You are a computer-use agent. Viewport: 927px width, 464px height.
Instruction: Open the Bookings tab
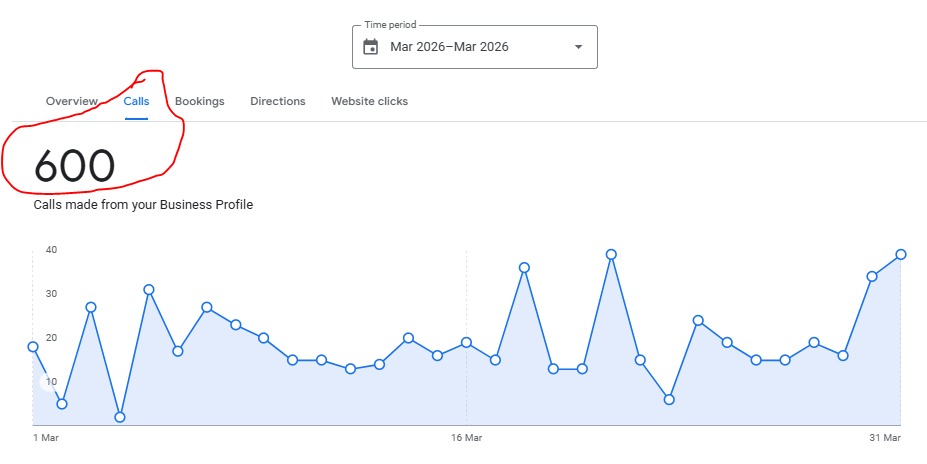click(200, 101)
